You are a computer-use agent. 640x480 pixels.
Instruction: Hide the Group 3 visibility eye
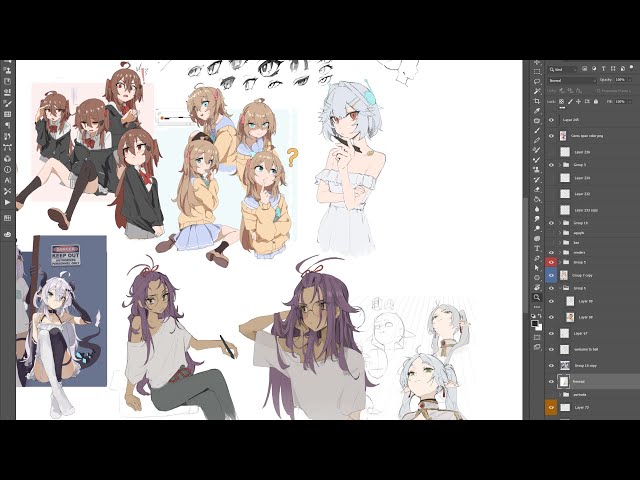tap(551, 165)
